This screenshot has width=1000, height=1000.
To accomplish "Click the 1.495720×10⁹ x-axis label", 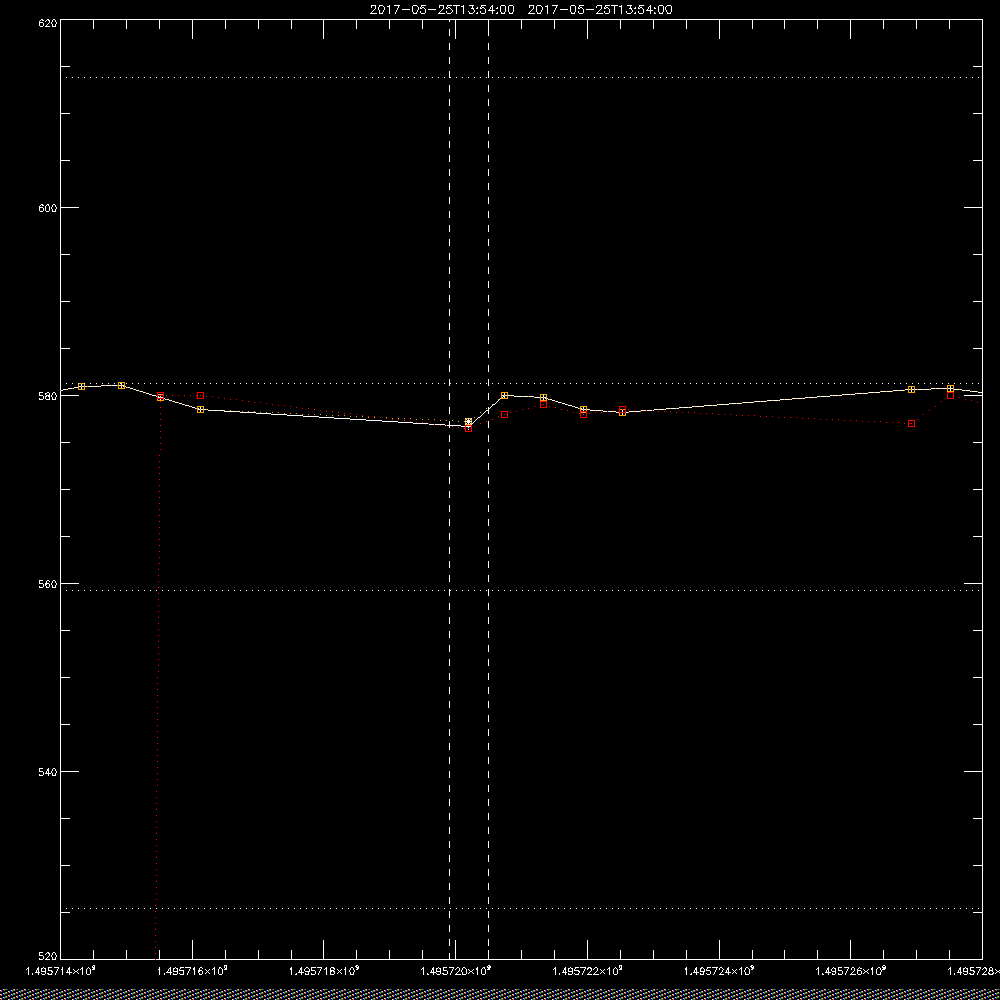I will pos(456,971).
